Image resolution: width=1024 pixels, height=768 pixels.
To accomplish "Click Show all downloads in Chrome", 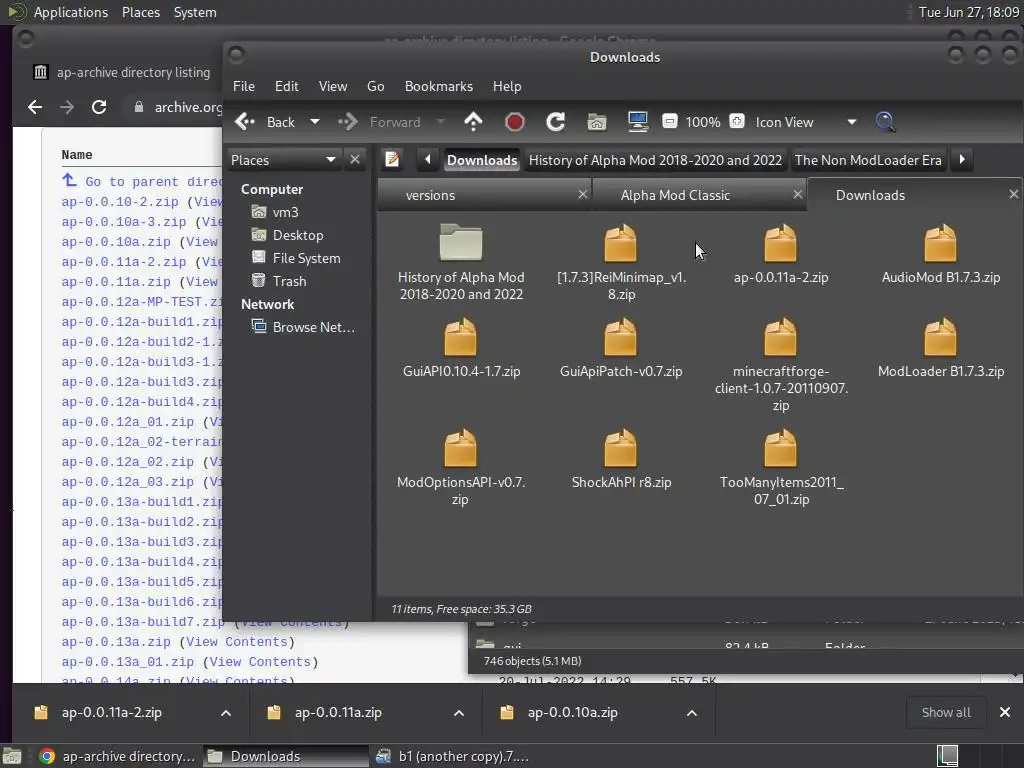I will coord(946,712).
